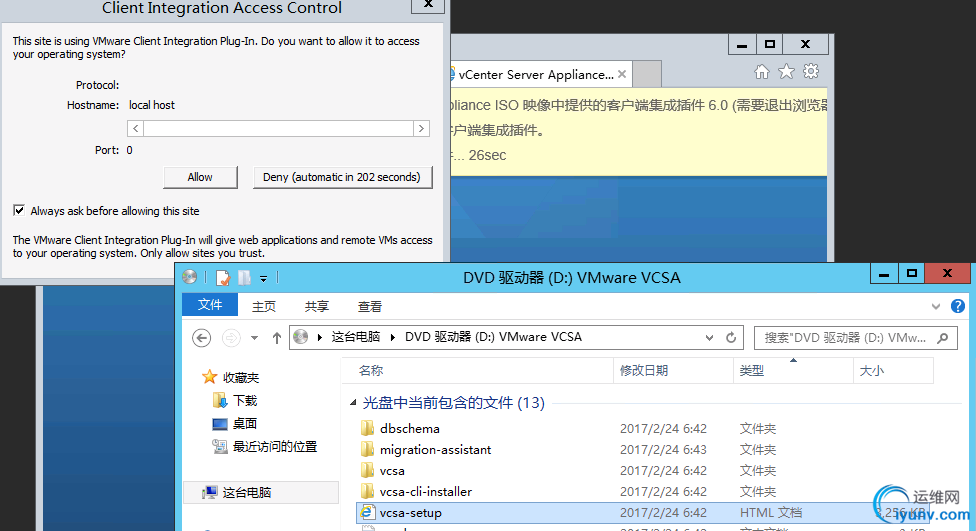Open the 文件 menu in Explorer
Screen dimensions: 976x531
(210, 305)
